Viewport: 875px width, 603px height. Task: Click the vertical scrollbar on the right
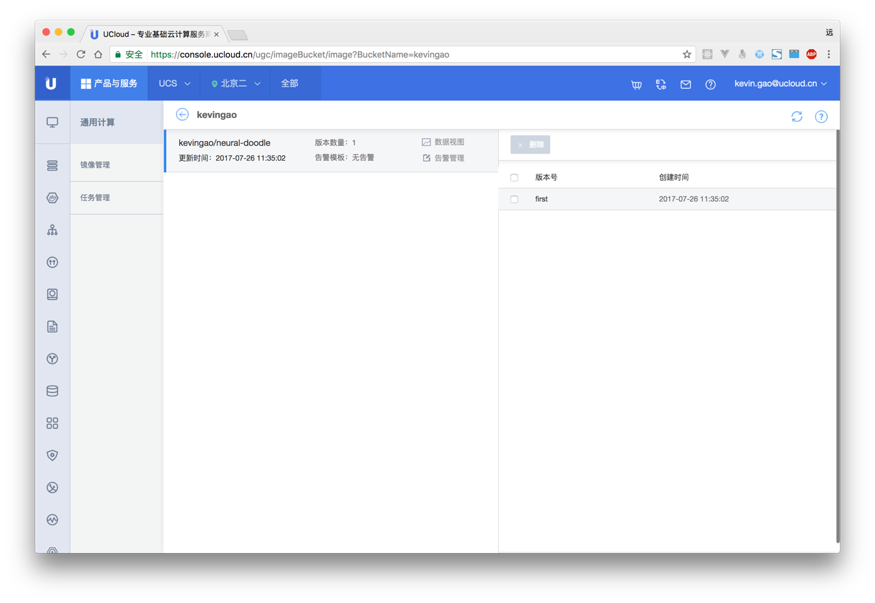click(837, 336)
